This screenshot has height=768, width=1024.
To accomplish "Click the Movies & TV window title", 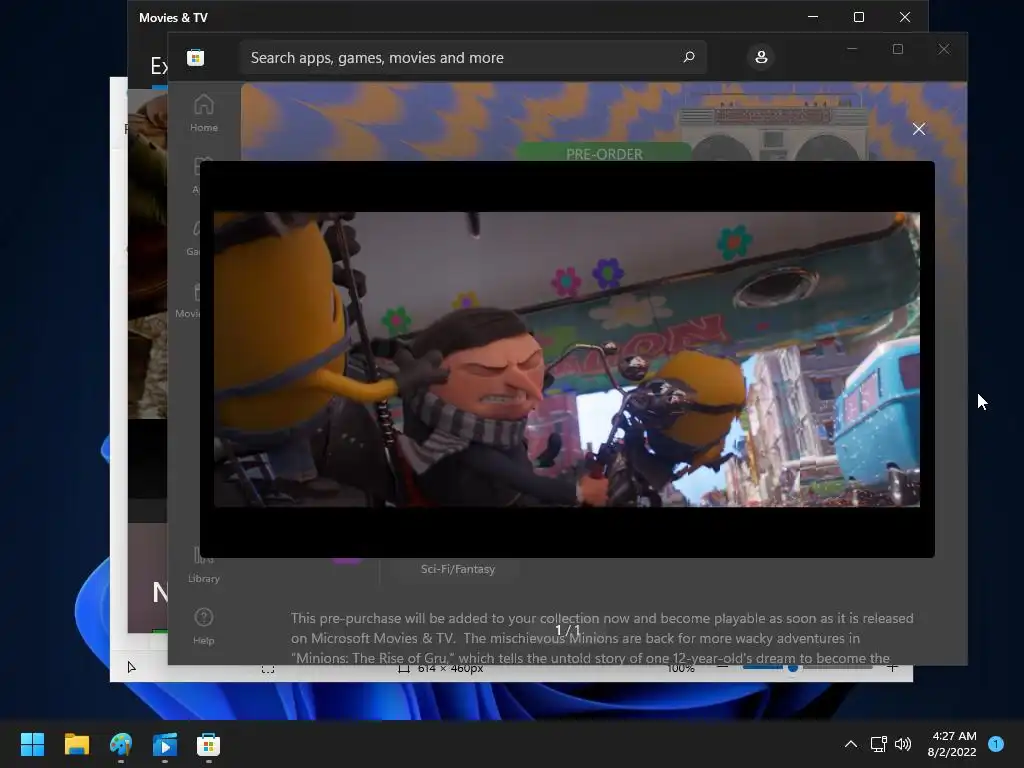I will coord(173,18).
